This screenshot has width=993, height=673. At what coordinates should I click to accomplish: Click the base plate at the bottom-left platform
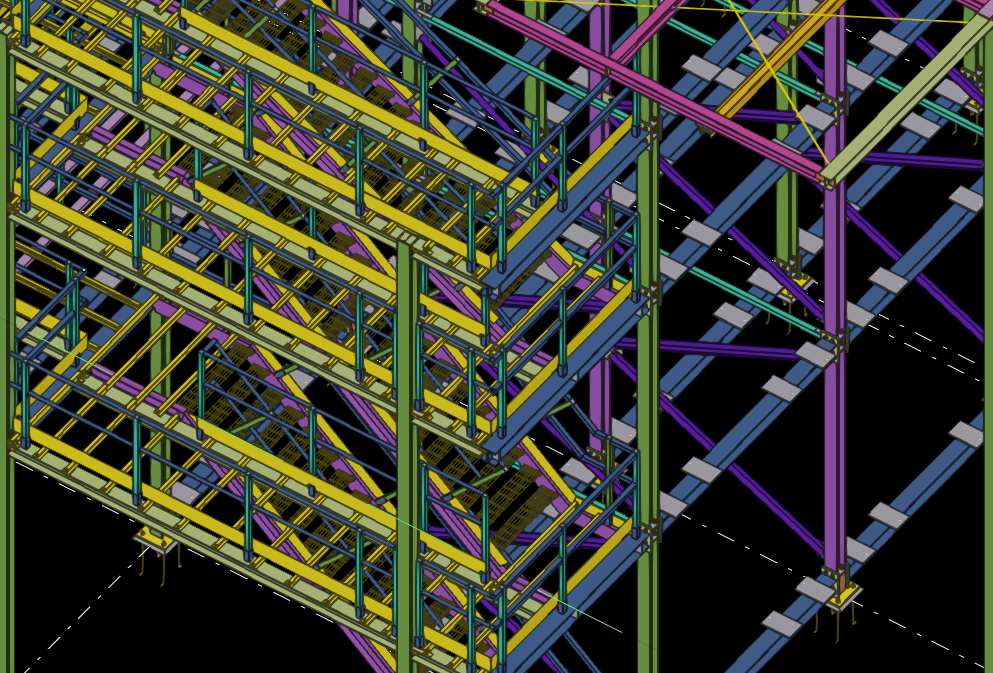click(x=154, y=541)
